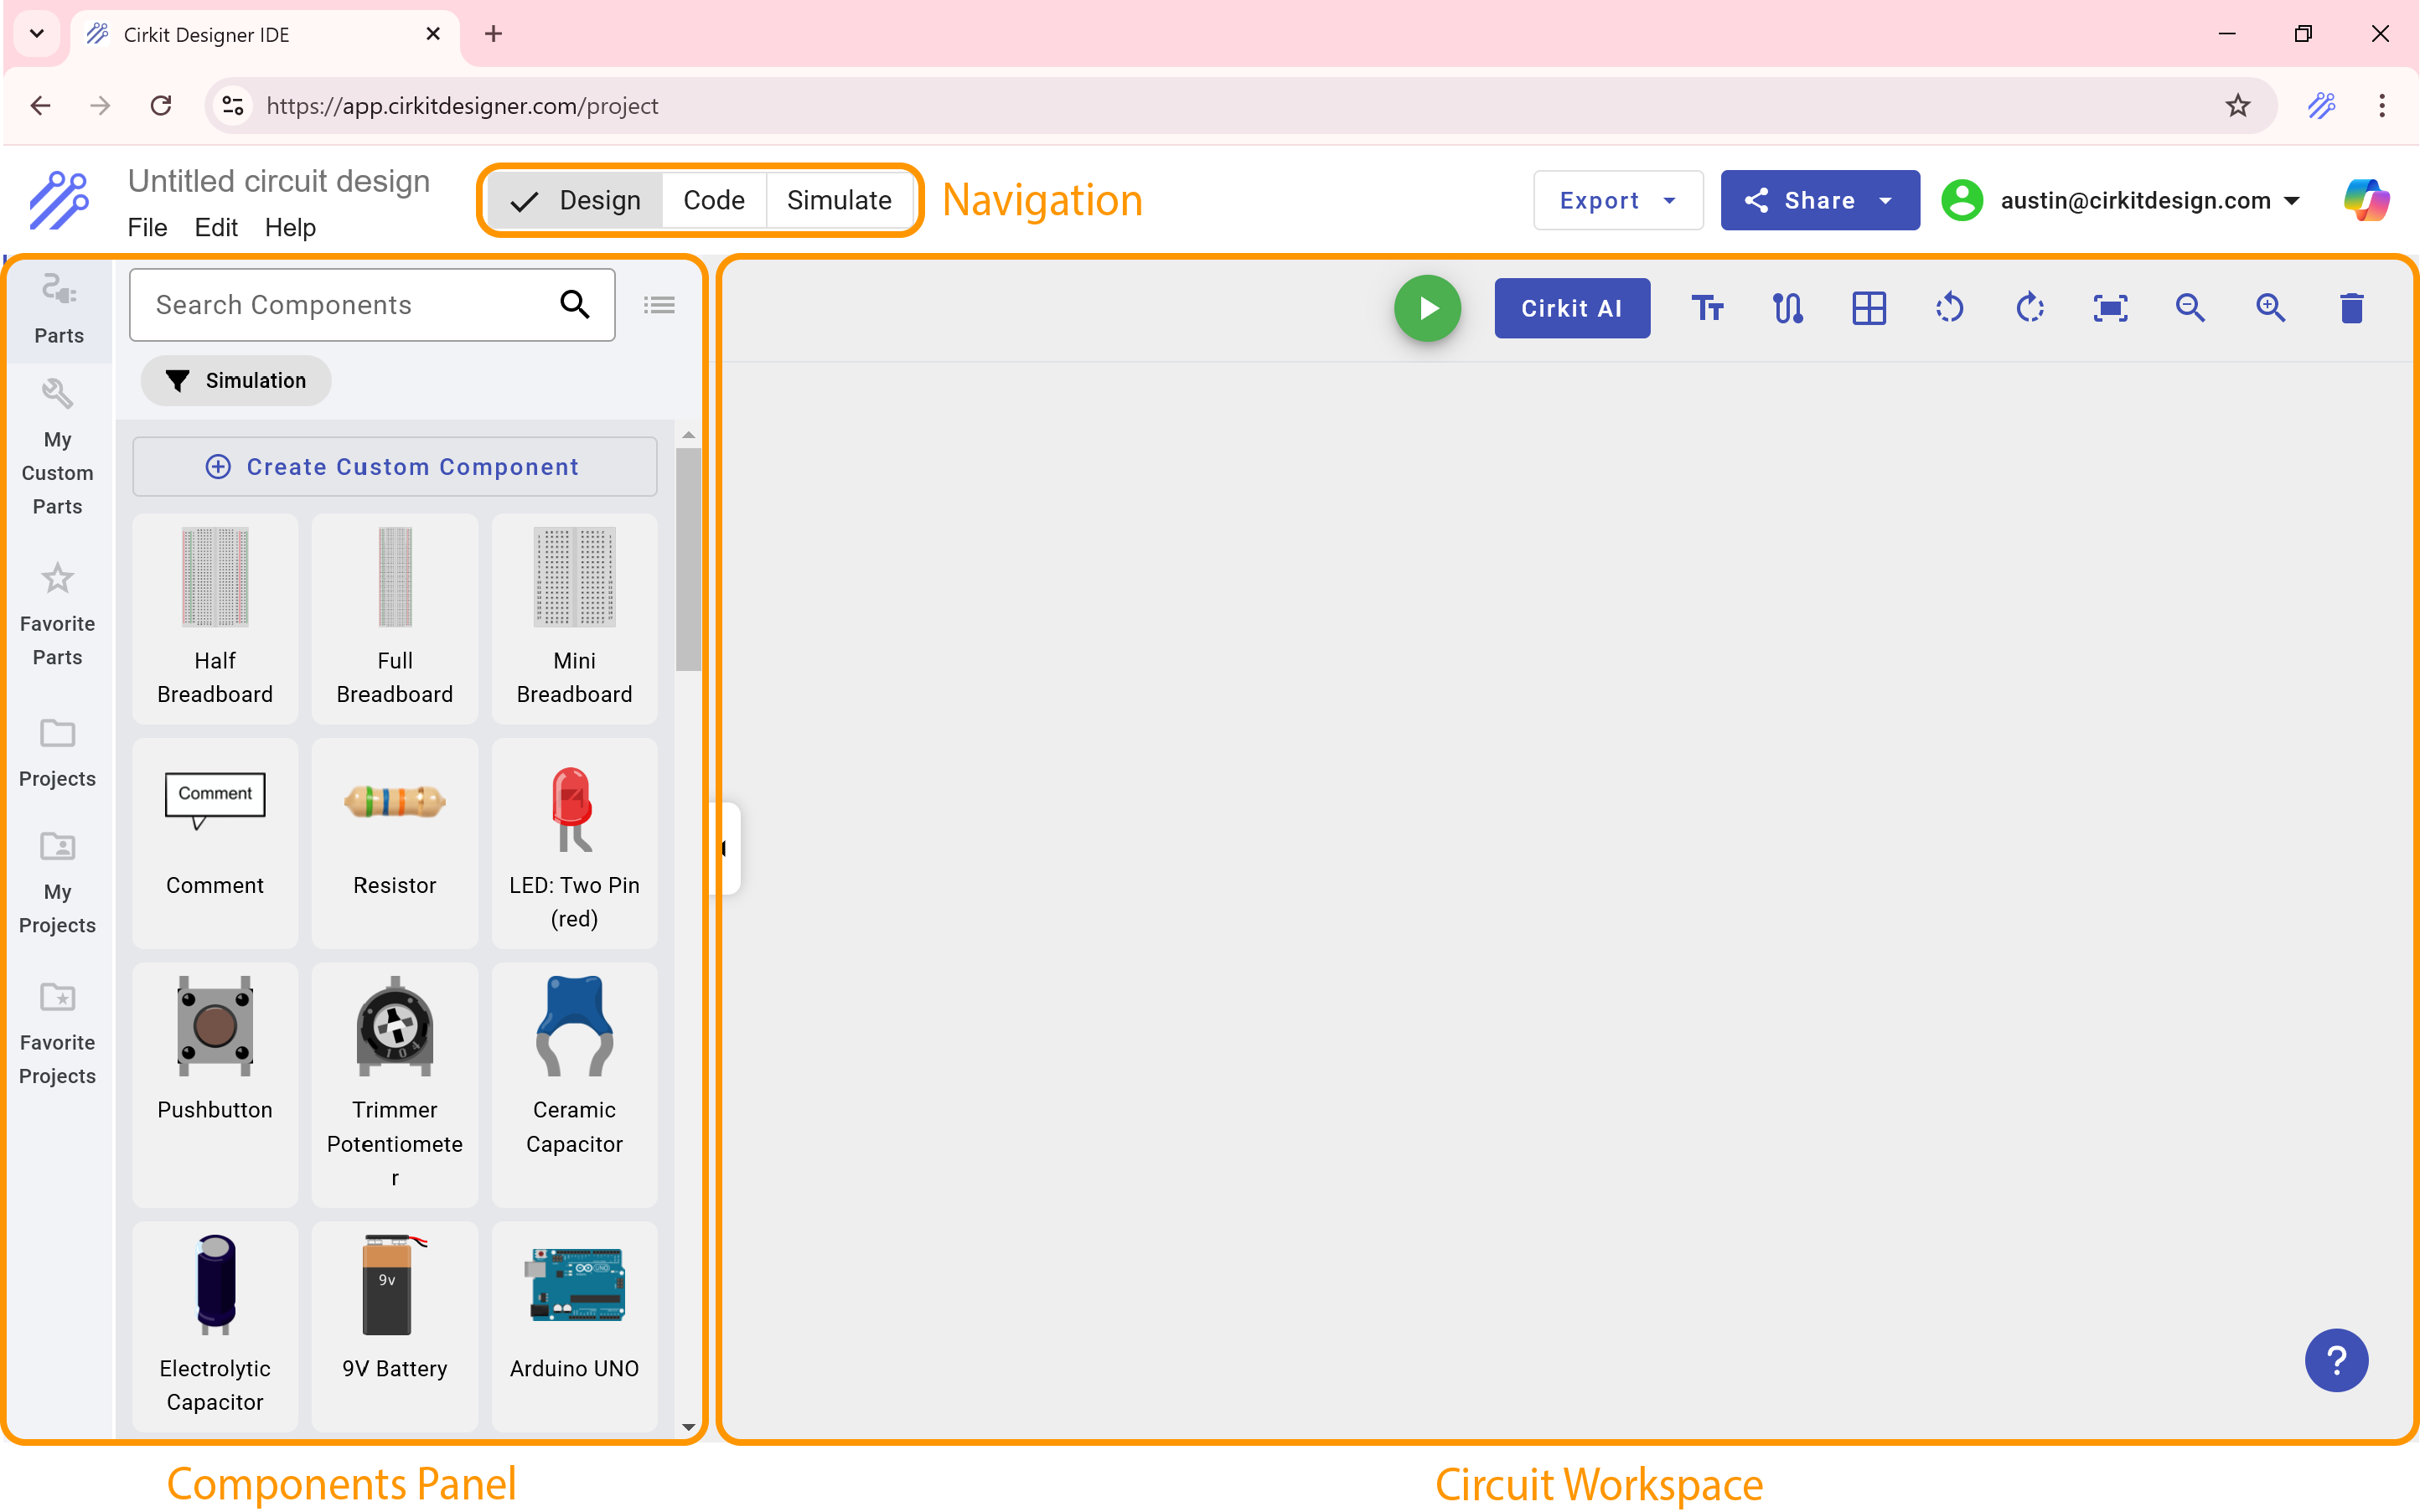Zoom into the workspace
Viewport: 2420px width, 1512px height.
pos(2270,308)
